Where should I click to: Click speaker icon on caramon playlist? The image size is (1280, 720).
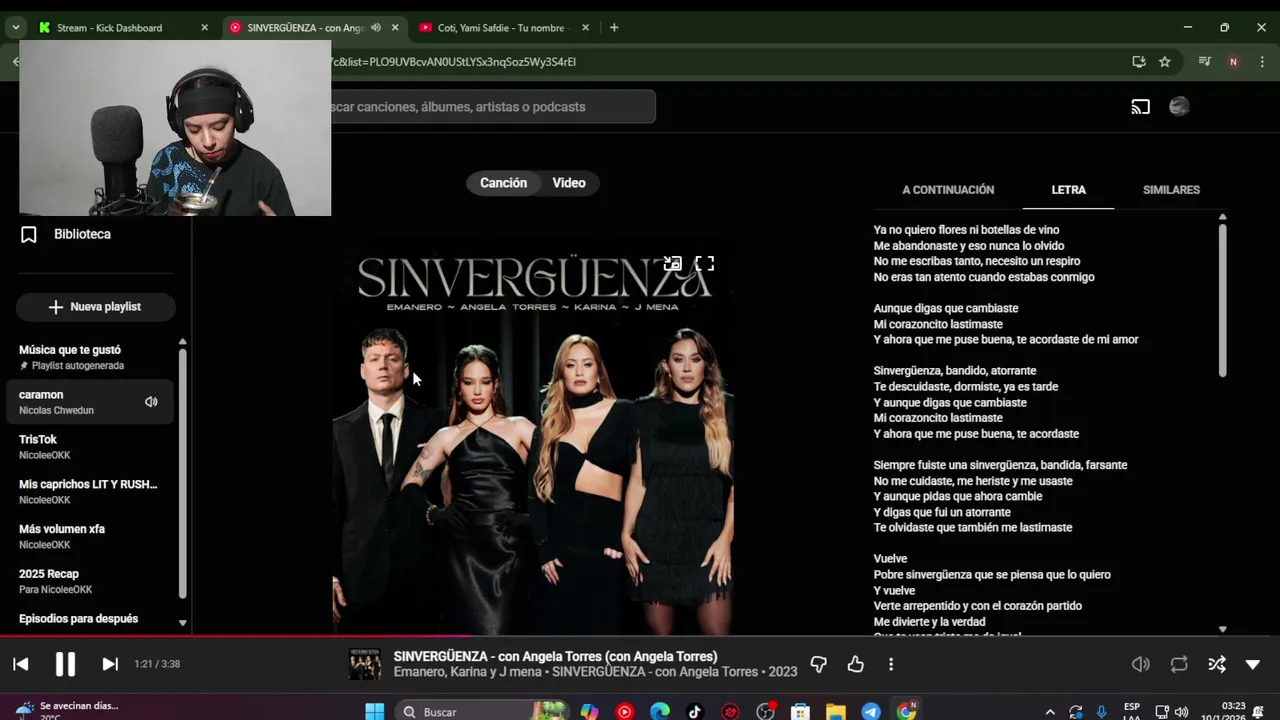(x=151, y=402)
